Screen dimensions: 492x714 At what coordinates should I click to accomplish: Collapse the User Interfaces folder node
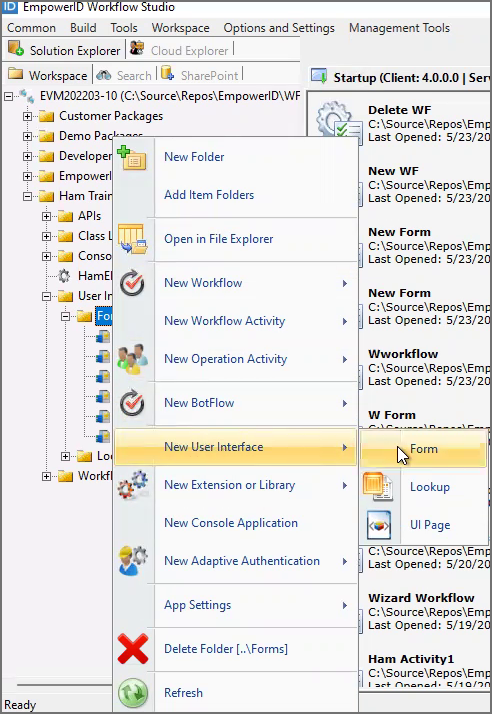(x=46, y=296)
